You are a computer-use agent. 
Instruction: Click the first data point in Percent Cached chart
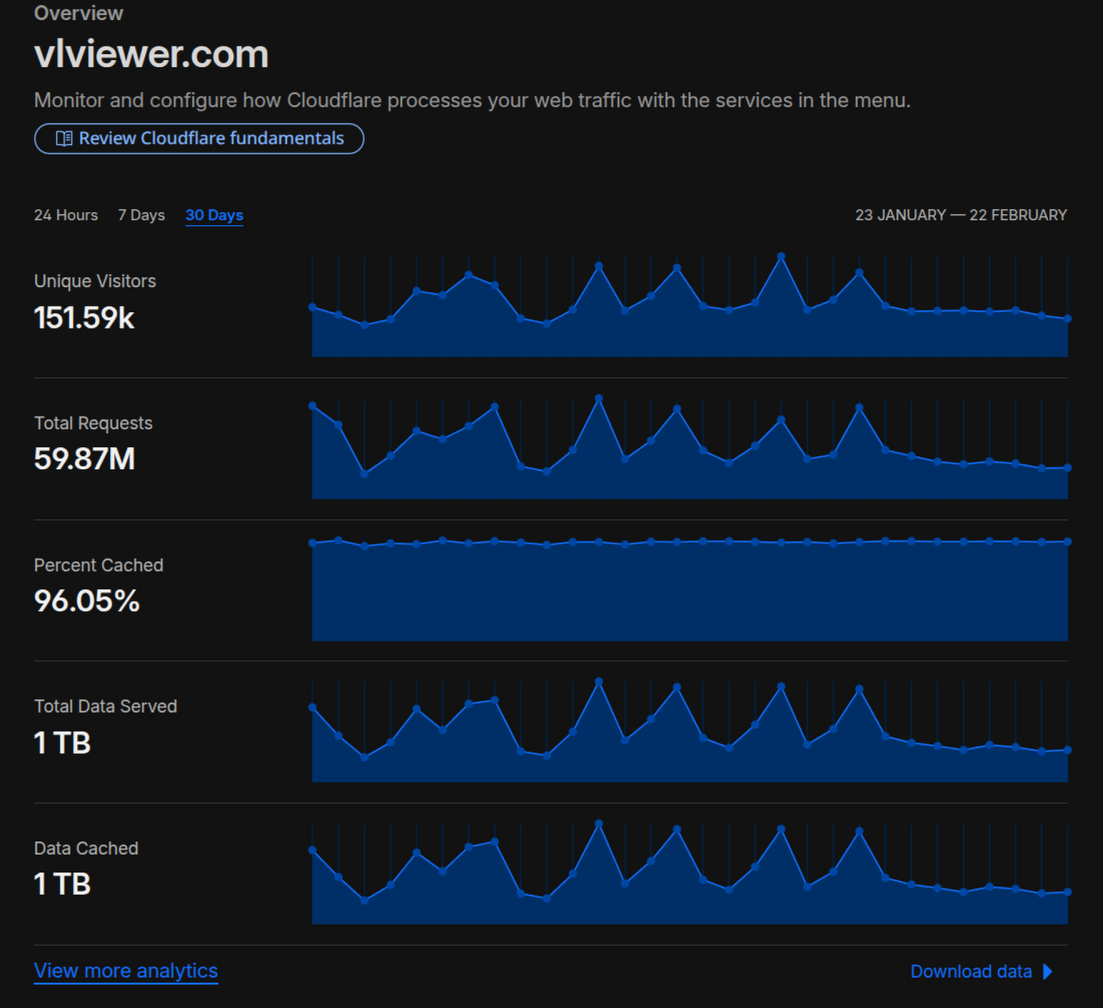click(x=313, y=543)
